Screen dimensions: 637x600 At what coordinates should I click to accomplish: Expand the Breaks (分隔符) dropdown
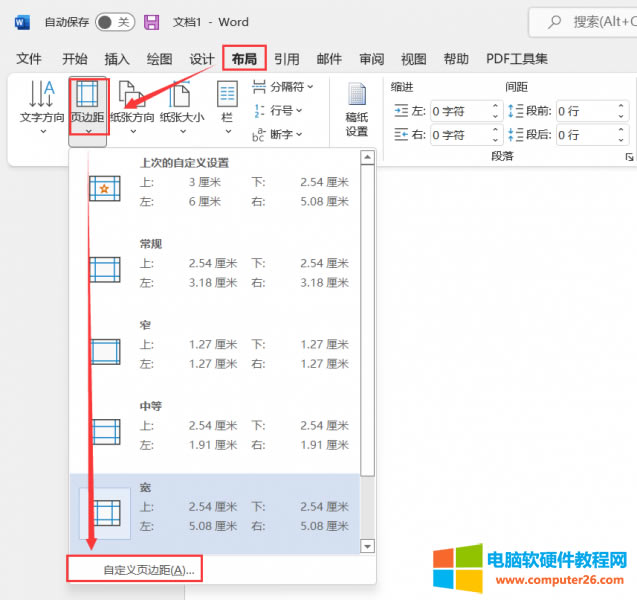tap(283, 87)
